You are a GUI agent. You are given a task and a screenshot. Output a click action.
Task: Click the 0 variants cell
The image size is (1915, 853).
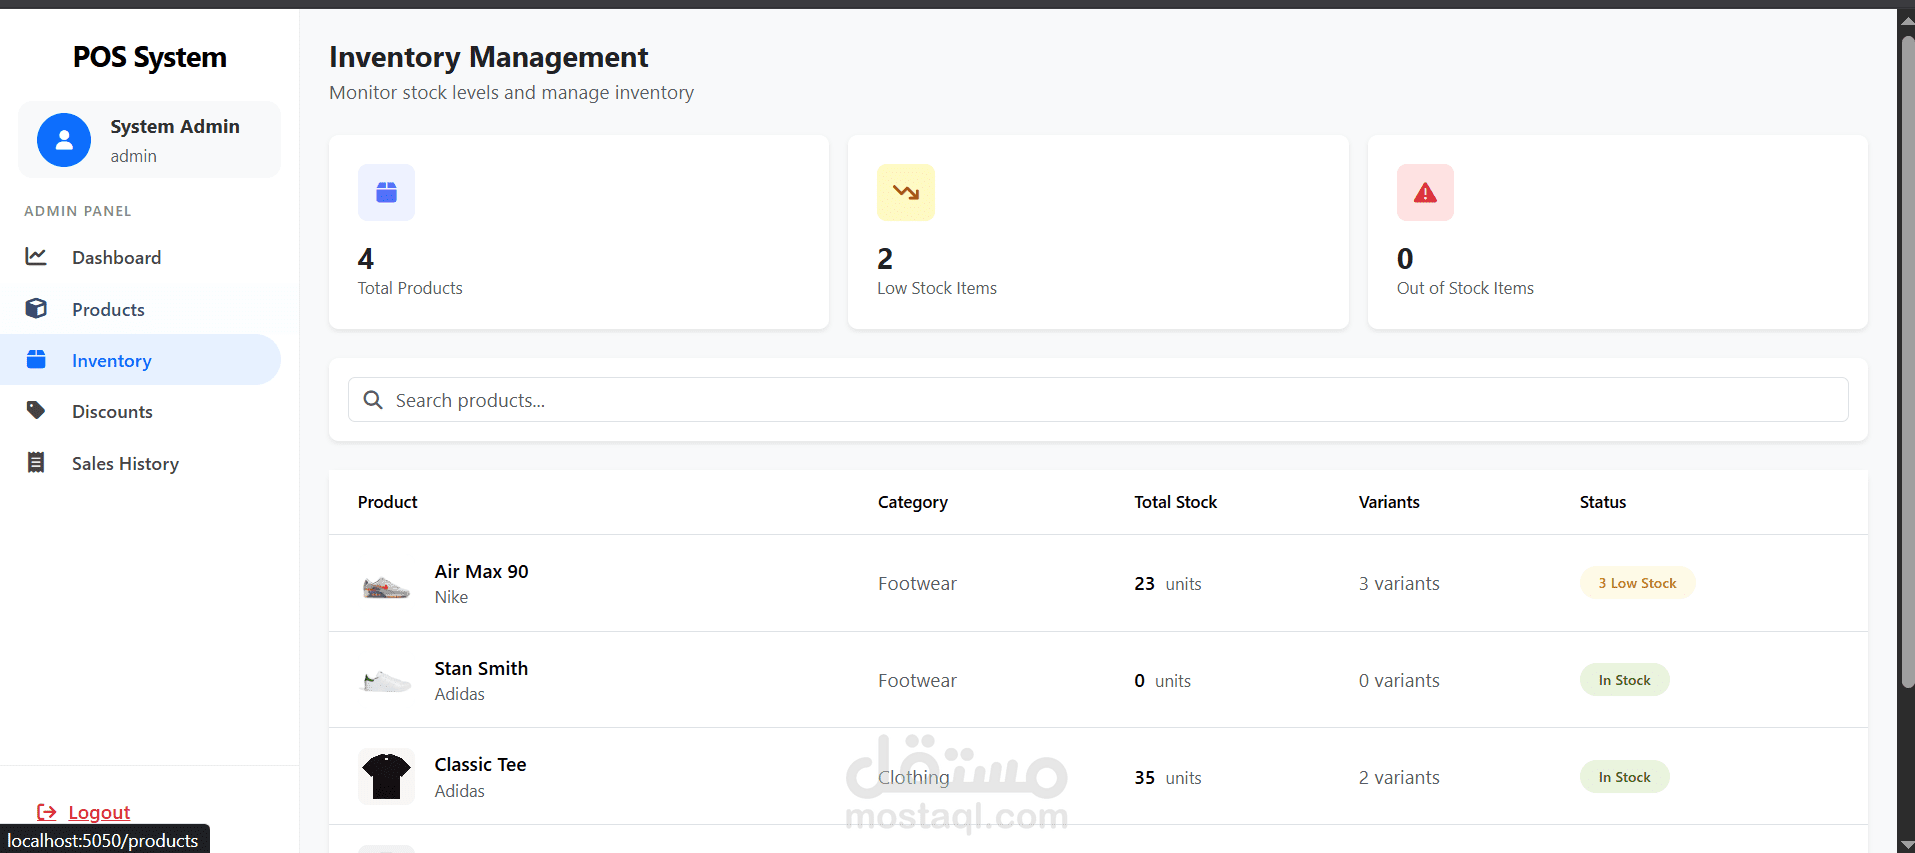1399,681
